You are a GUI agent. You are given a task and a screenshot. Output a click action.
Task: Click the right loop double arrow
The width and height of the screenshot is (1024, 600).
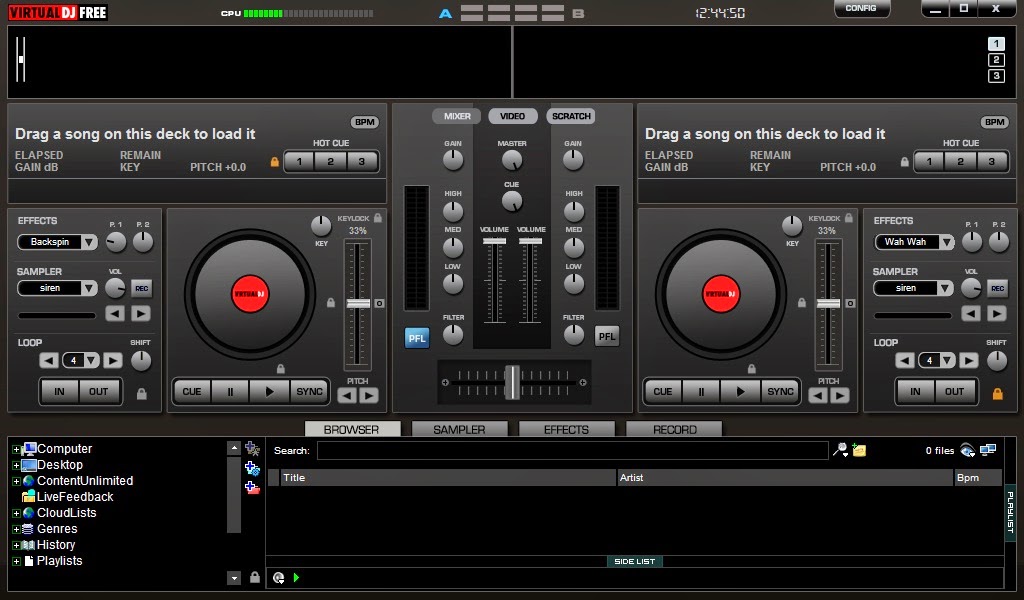tap(968, 360)
